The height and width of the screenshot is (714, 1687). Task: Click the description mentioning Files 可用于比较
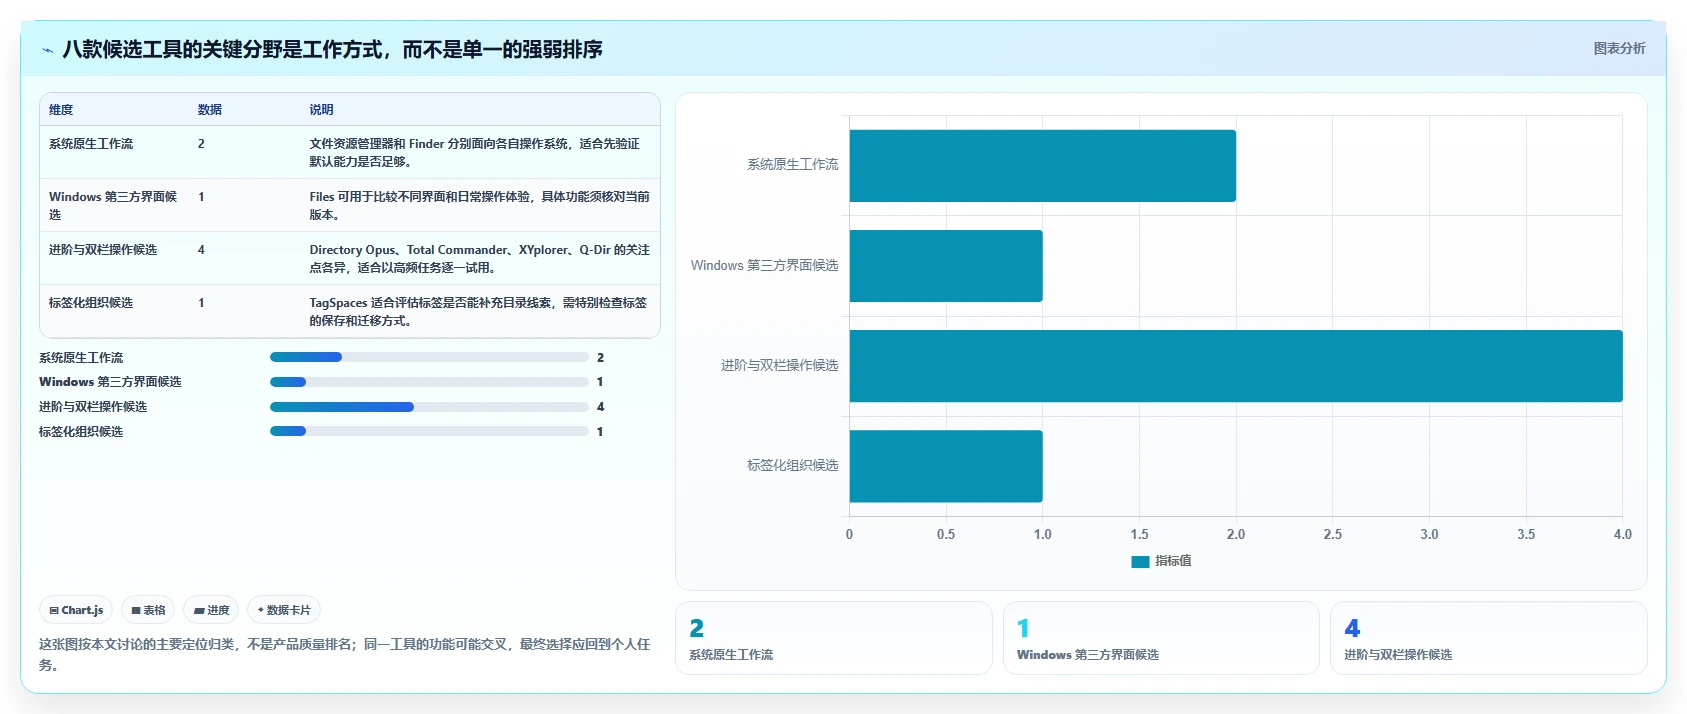479,206
